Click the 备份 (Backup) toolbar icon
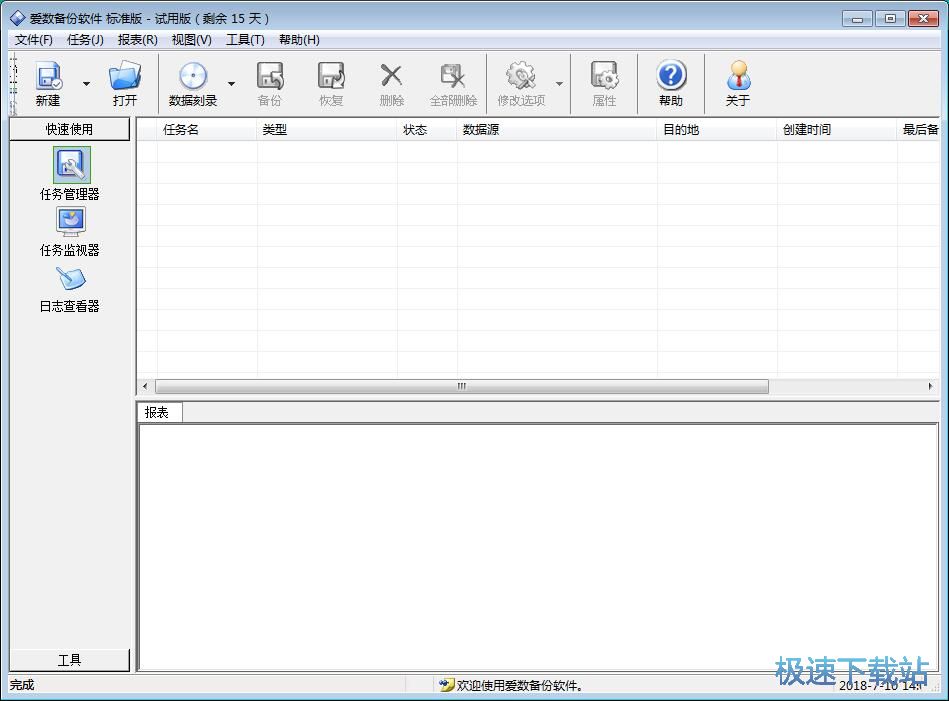The height and width of the screenshot is (701, 949). 270,84
